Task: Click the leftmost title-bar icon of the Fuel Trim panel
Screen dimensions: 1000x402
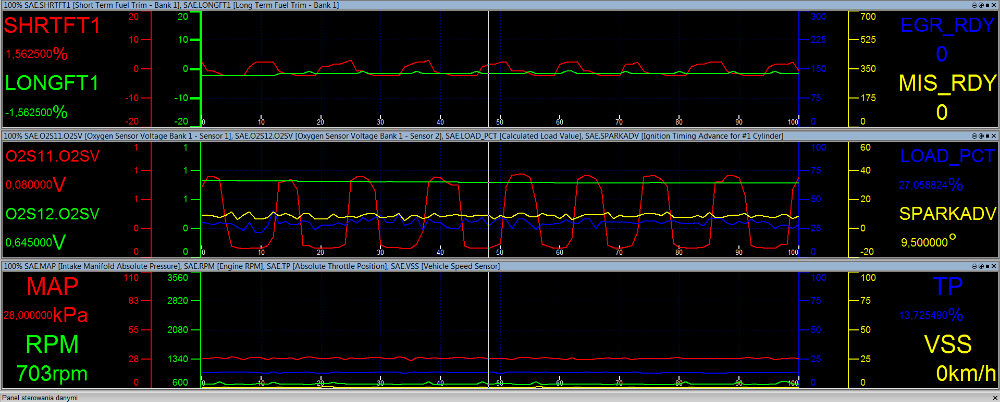Action: click(974, 5)
